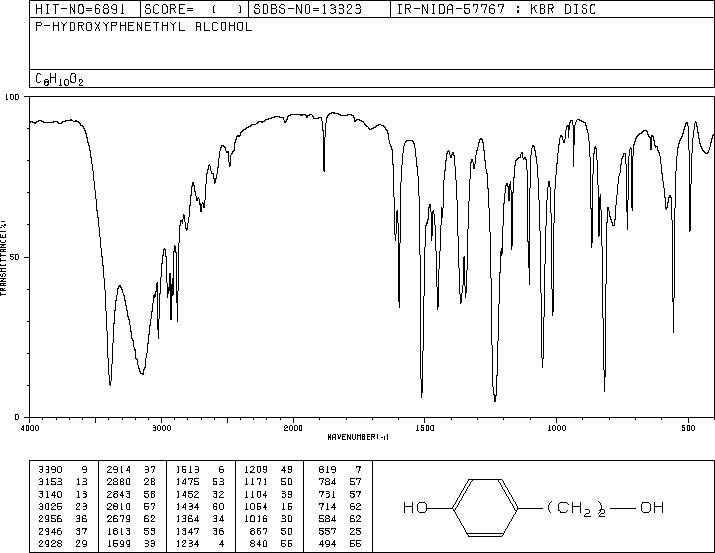
Task: Click the 4000 tick label on the wavenumber axis
Action: tap(30, 428)
